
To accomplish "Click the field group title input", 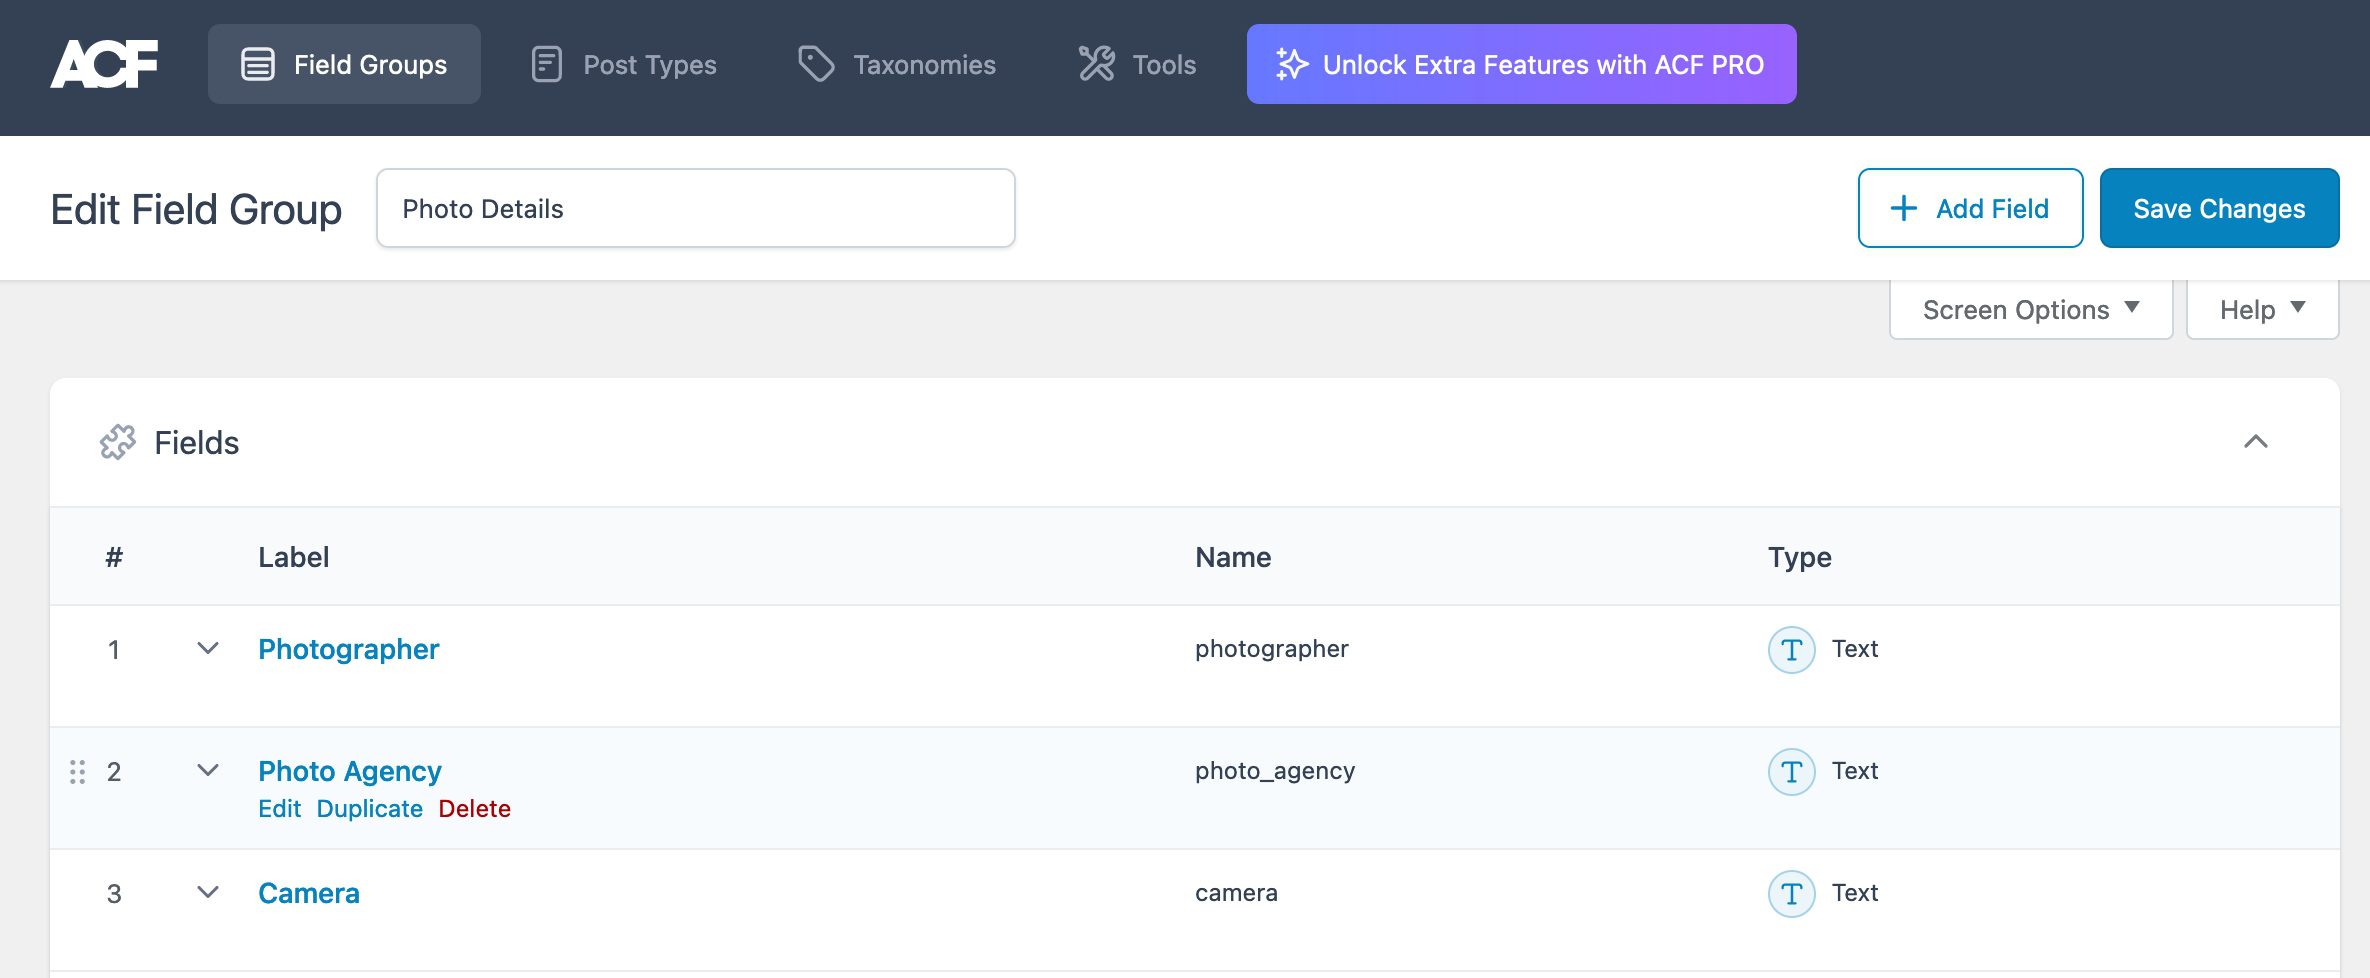I will [x=695, y=208].
